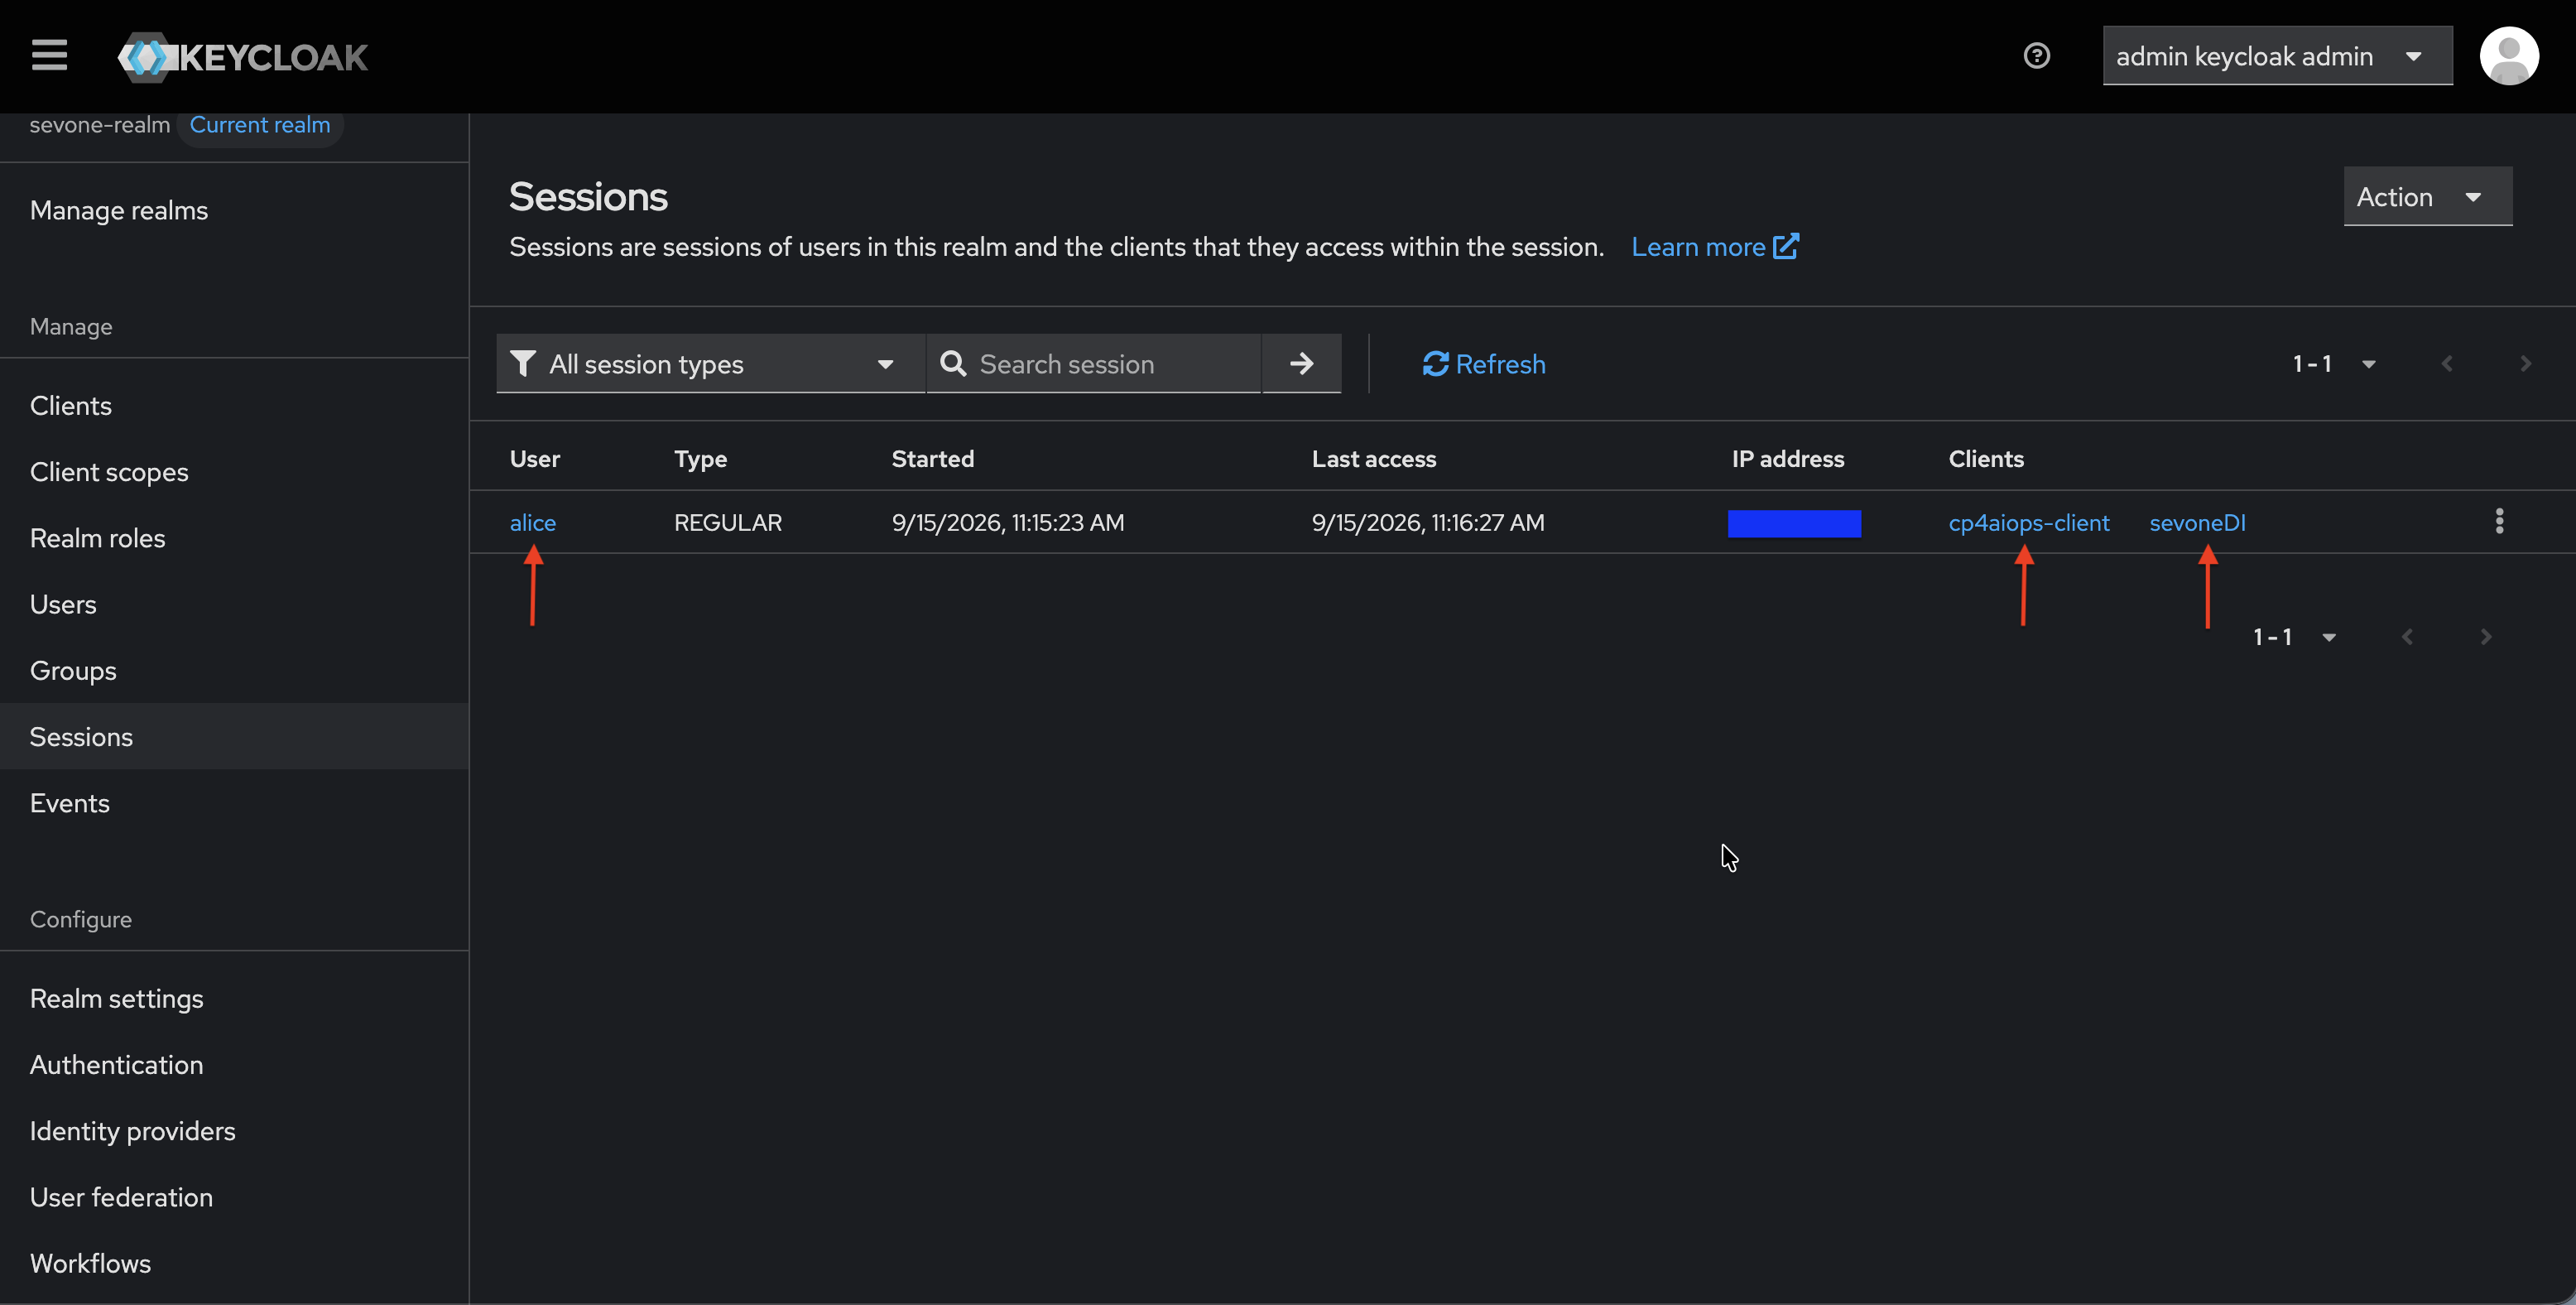Screen dimensions: 2576x1305
Task: Click the Search session input field
Action: pos(1094,364)
